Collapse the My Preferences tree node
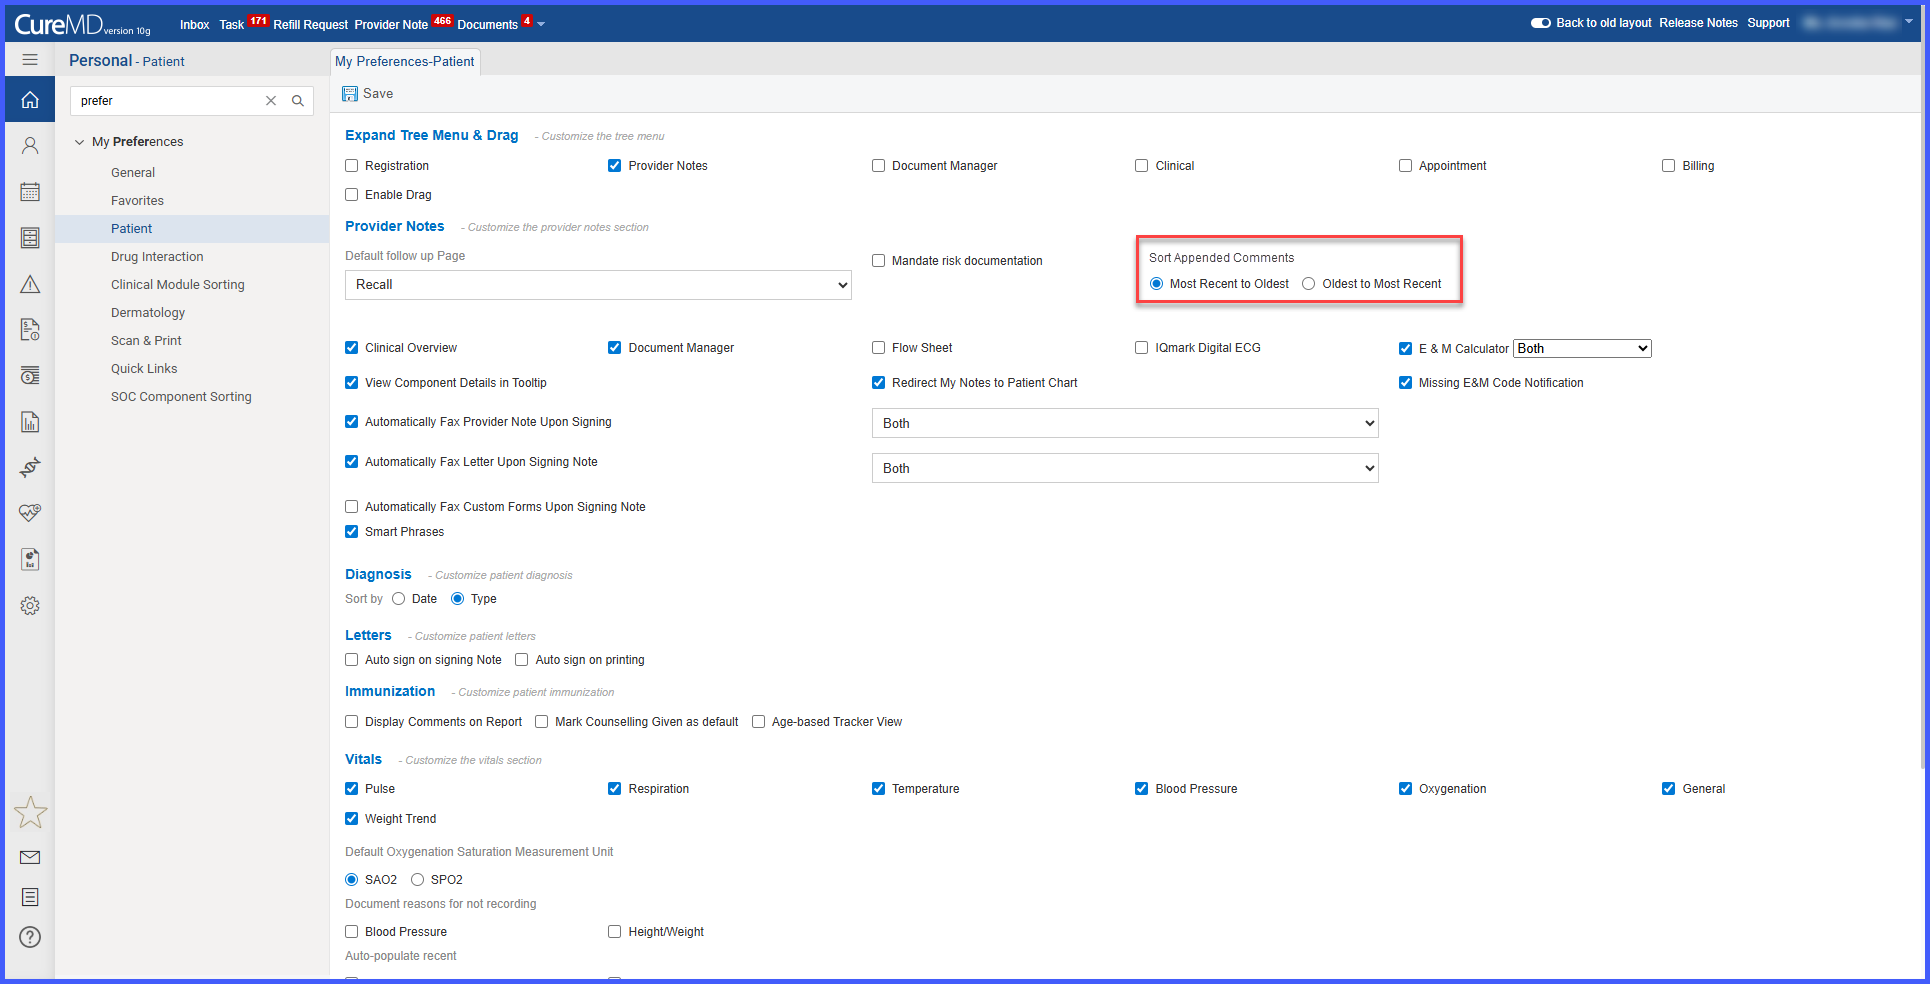Viewport: 1930px width, 984px height. 79,142
